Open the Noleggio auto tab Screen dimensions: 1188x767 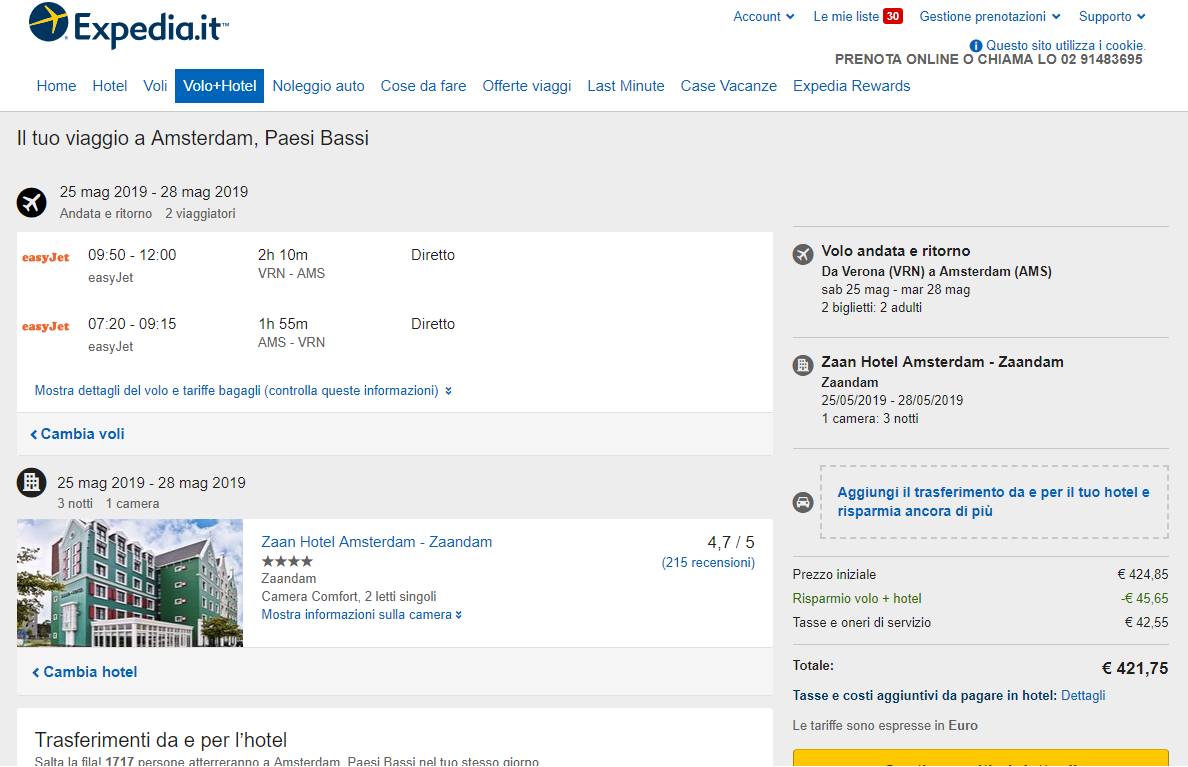[x=318, y=86]
